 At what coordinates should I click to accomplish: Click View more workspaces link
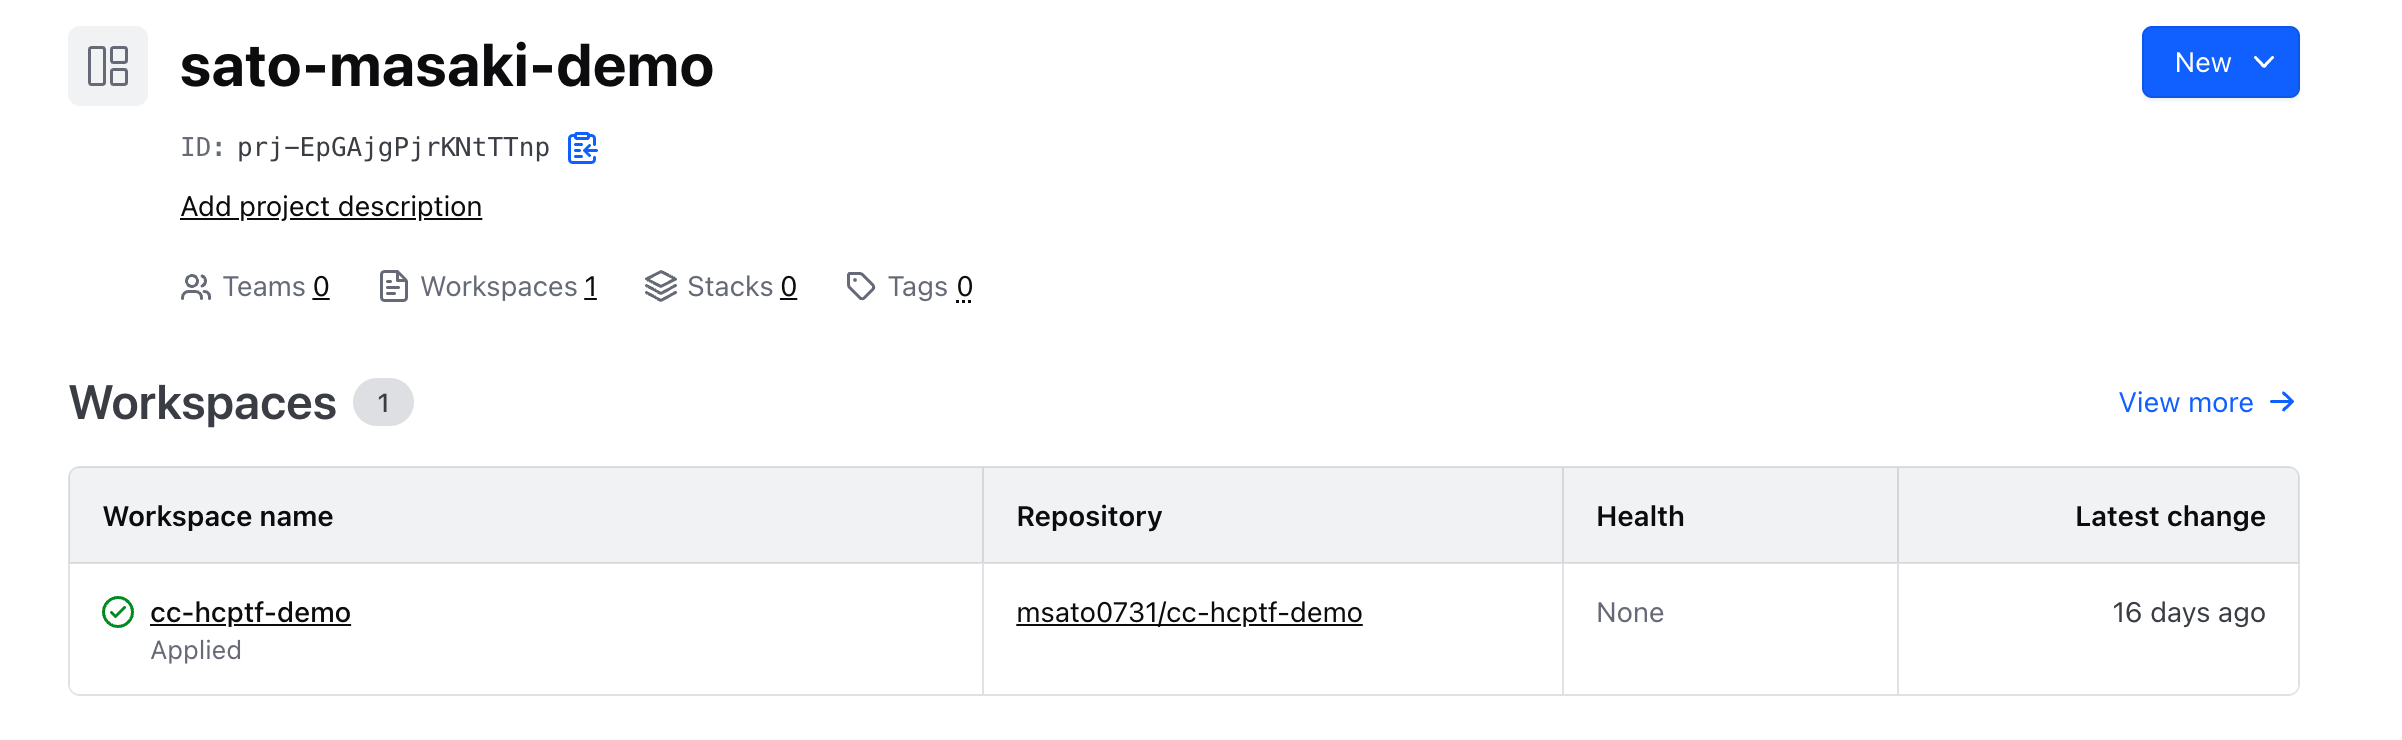2186,402
